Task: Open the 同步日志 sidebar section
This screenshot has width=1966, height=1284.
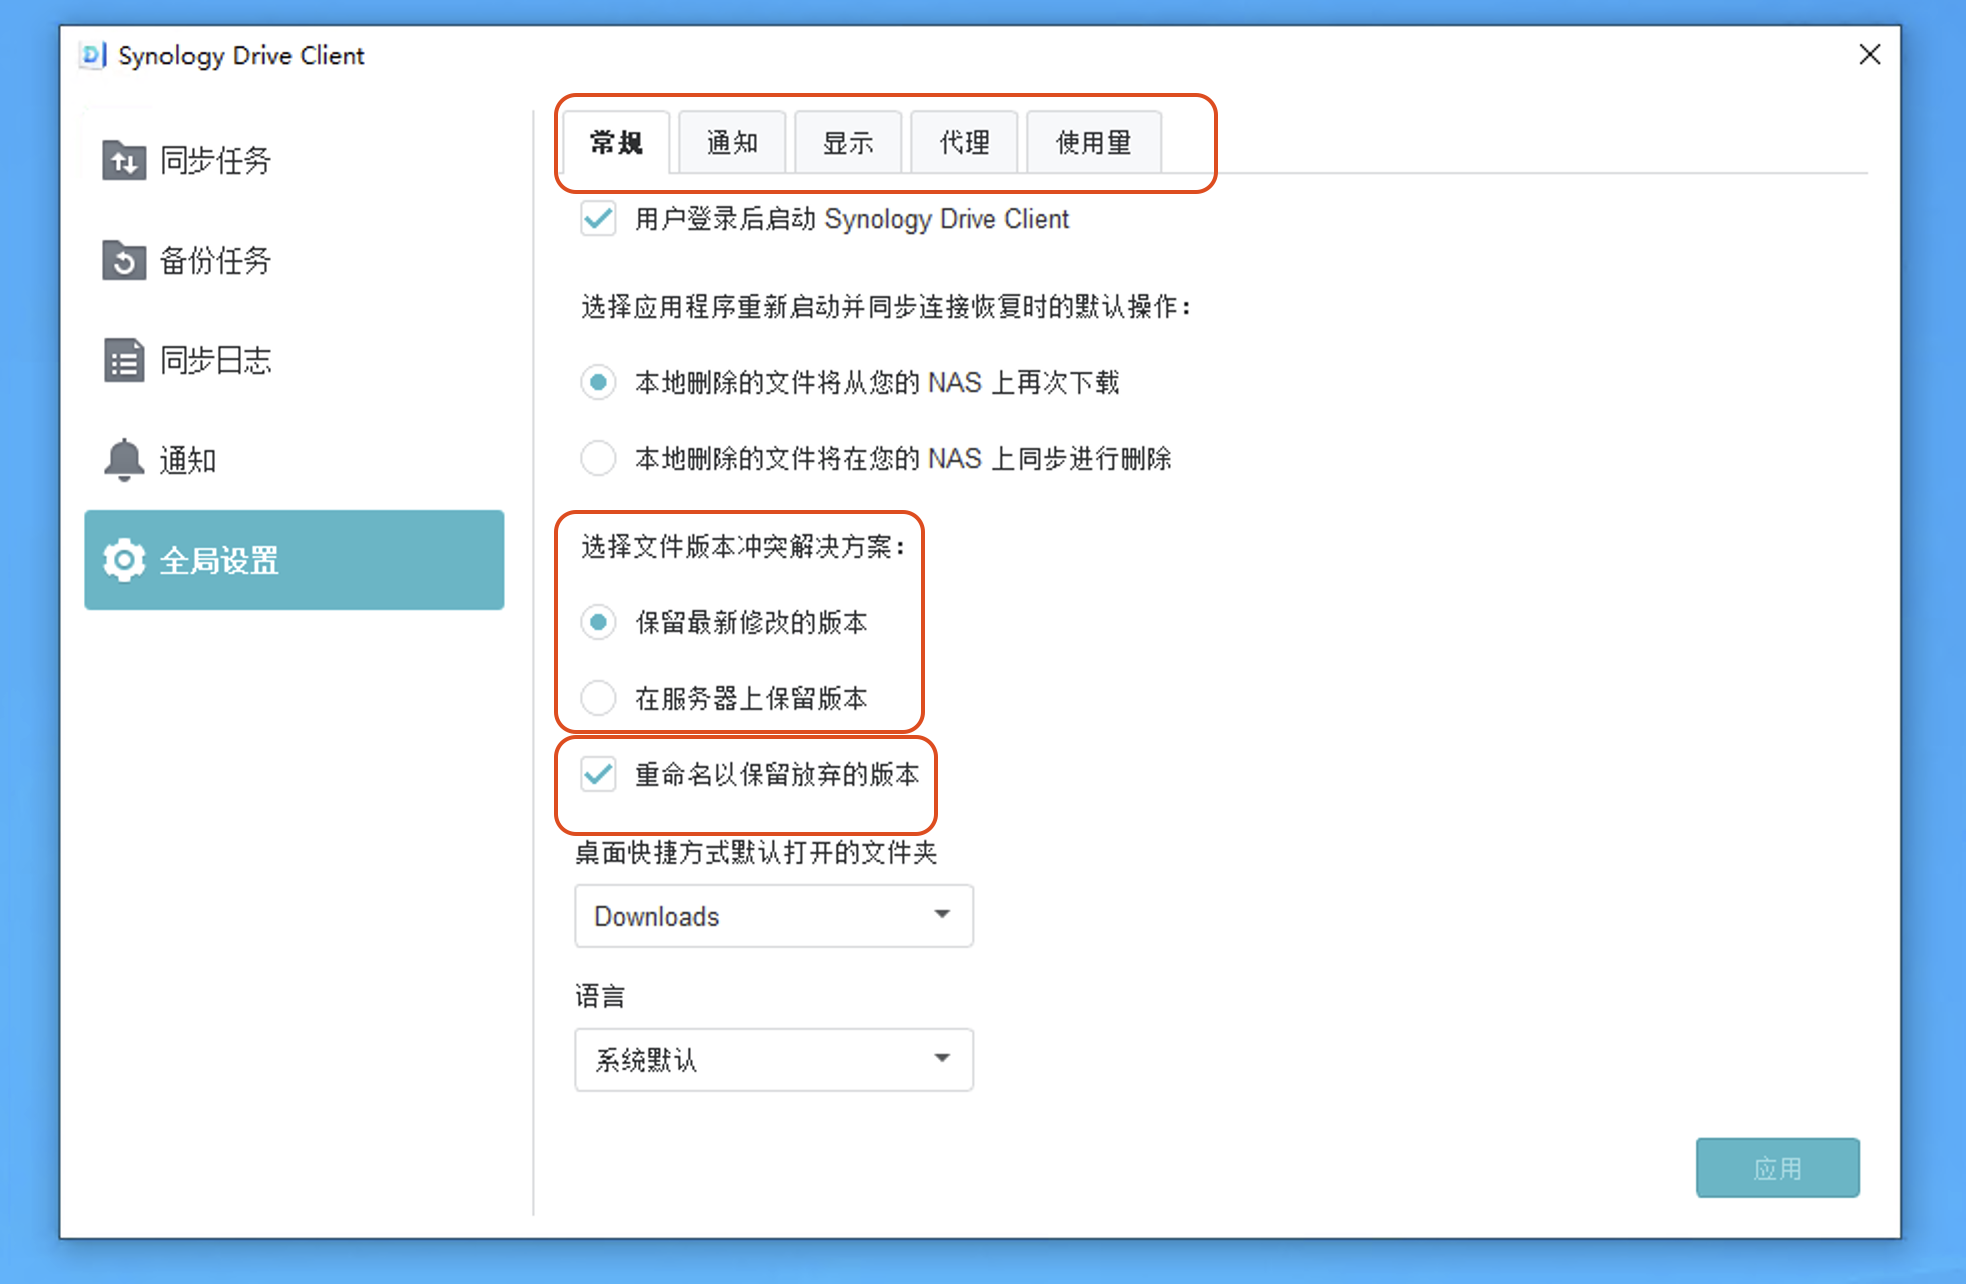Action: [294, 360]
